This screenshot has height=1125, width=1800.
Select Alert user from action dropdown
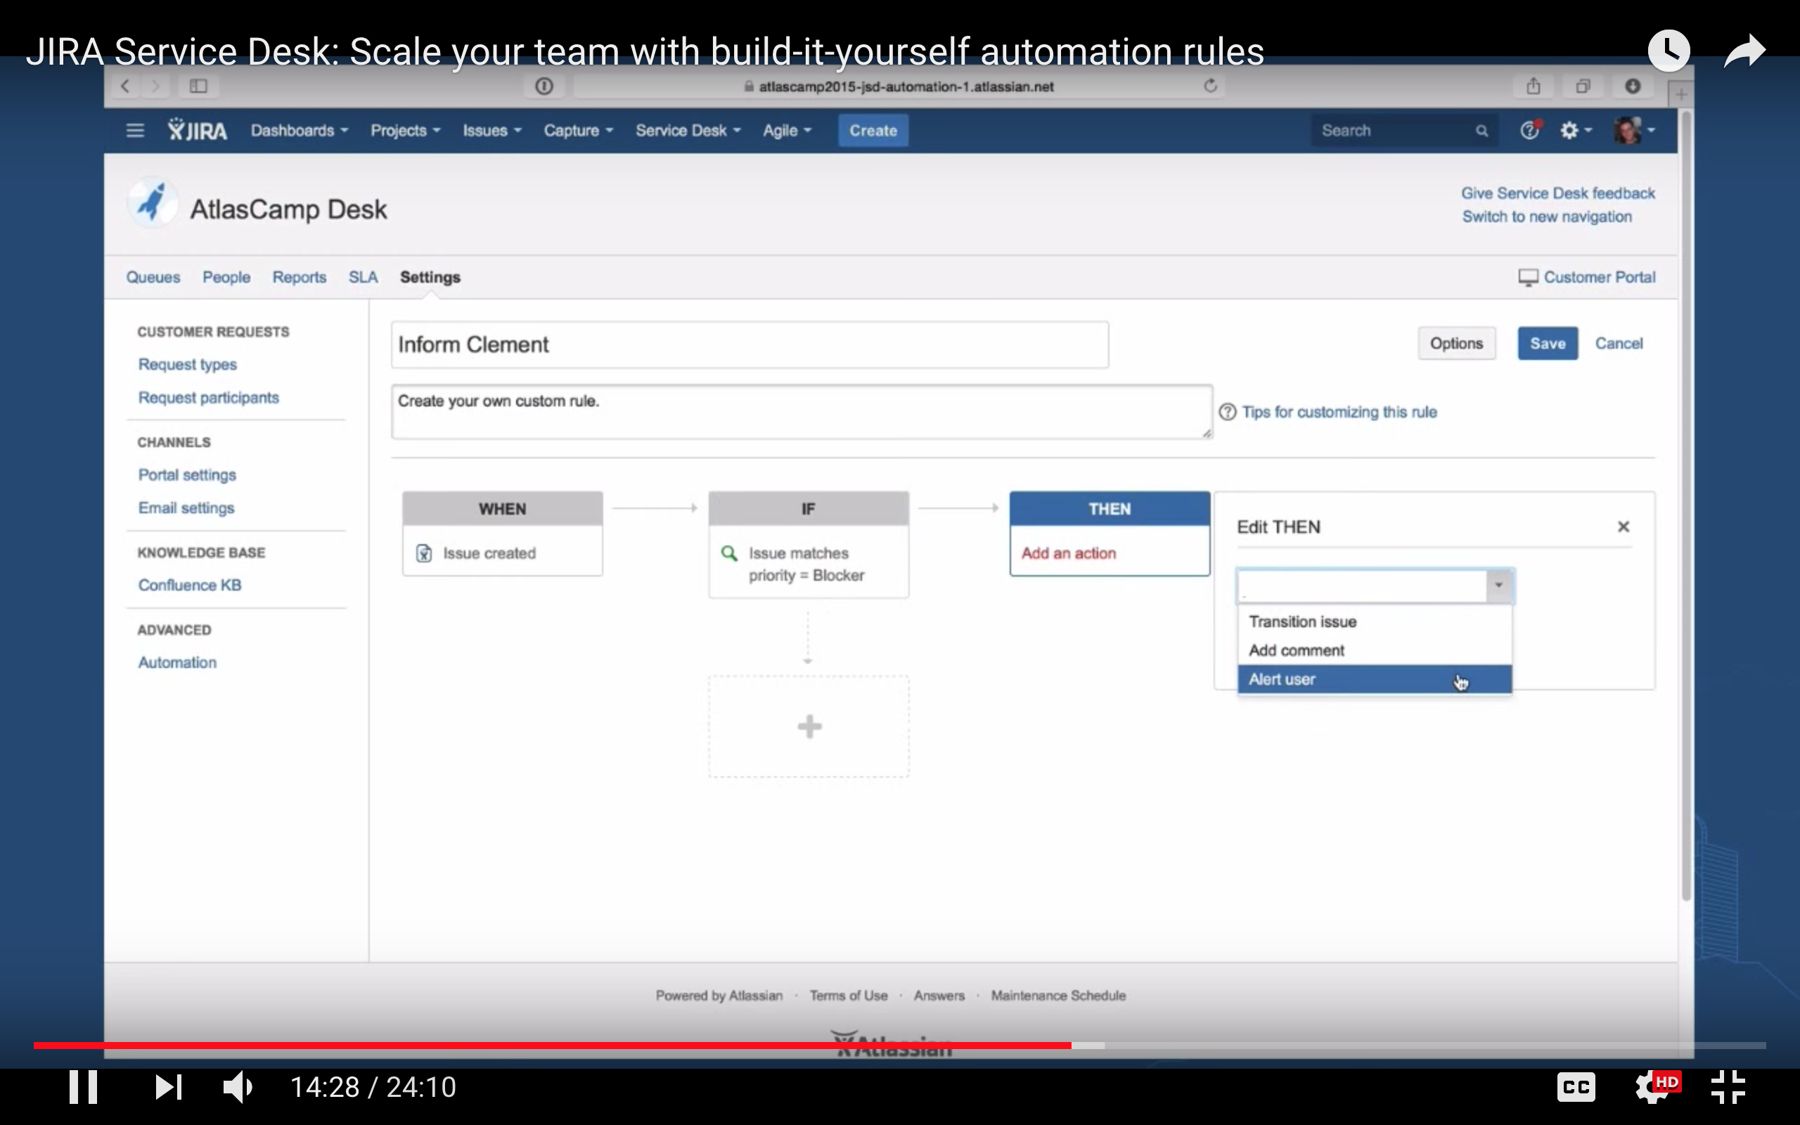click(1374, 679)
